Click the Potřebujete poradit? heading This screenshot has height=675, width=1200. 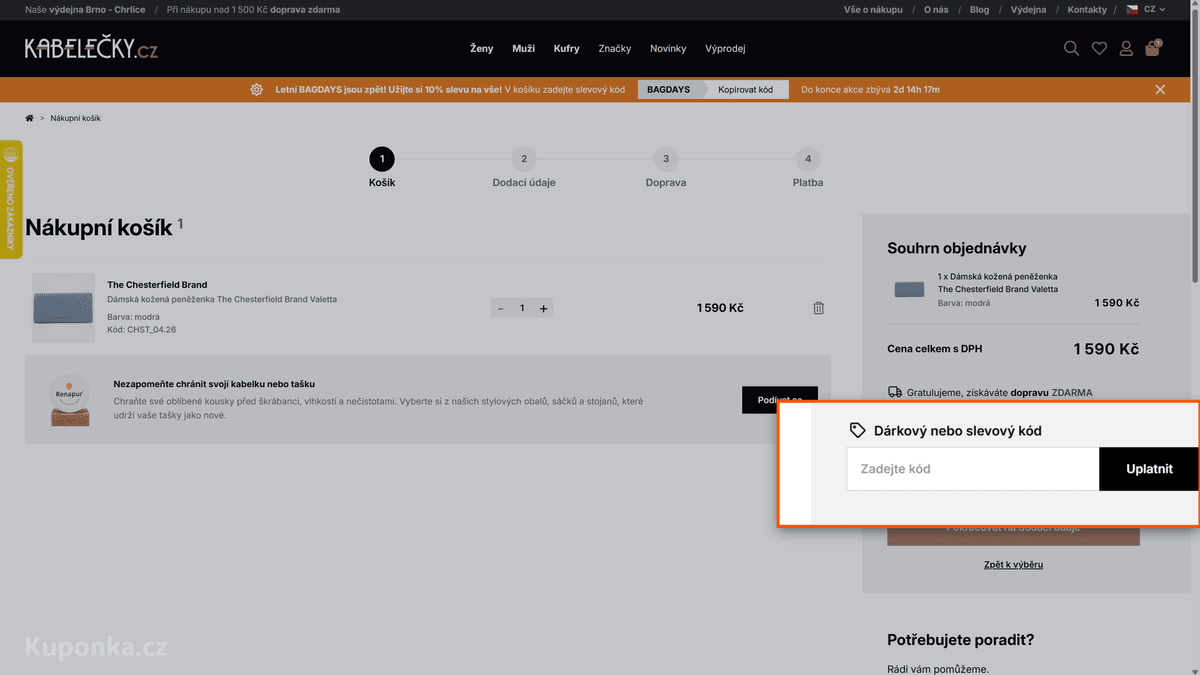(960, 640)
